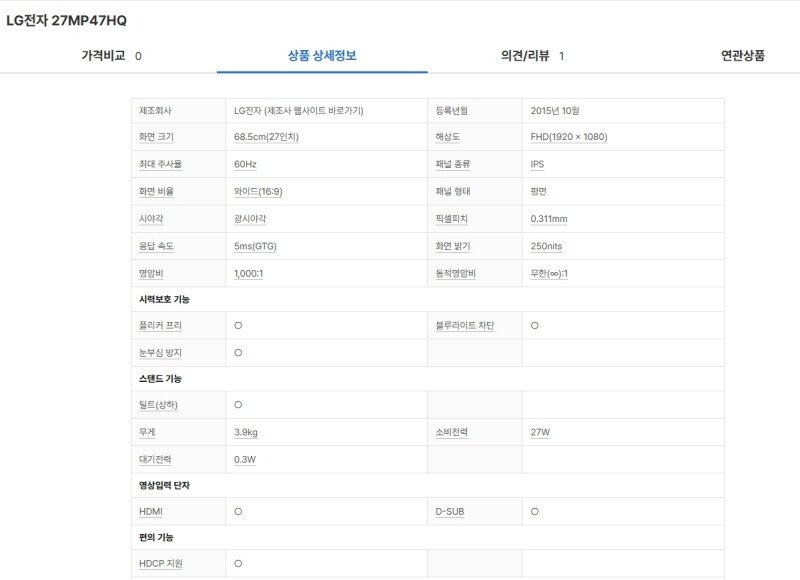Open the 가격비교 tab
The width and height of the screenshot is (800, 580).
(x=111, y=56)
